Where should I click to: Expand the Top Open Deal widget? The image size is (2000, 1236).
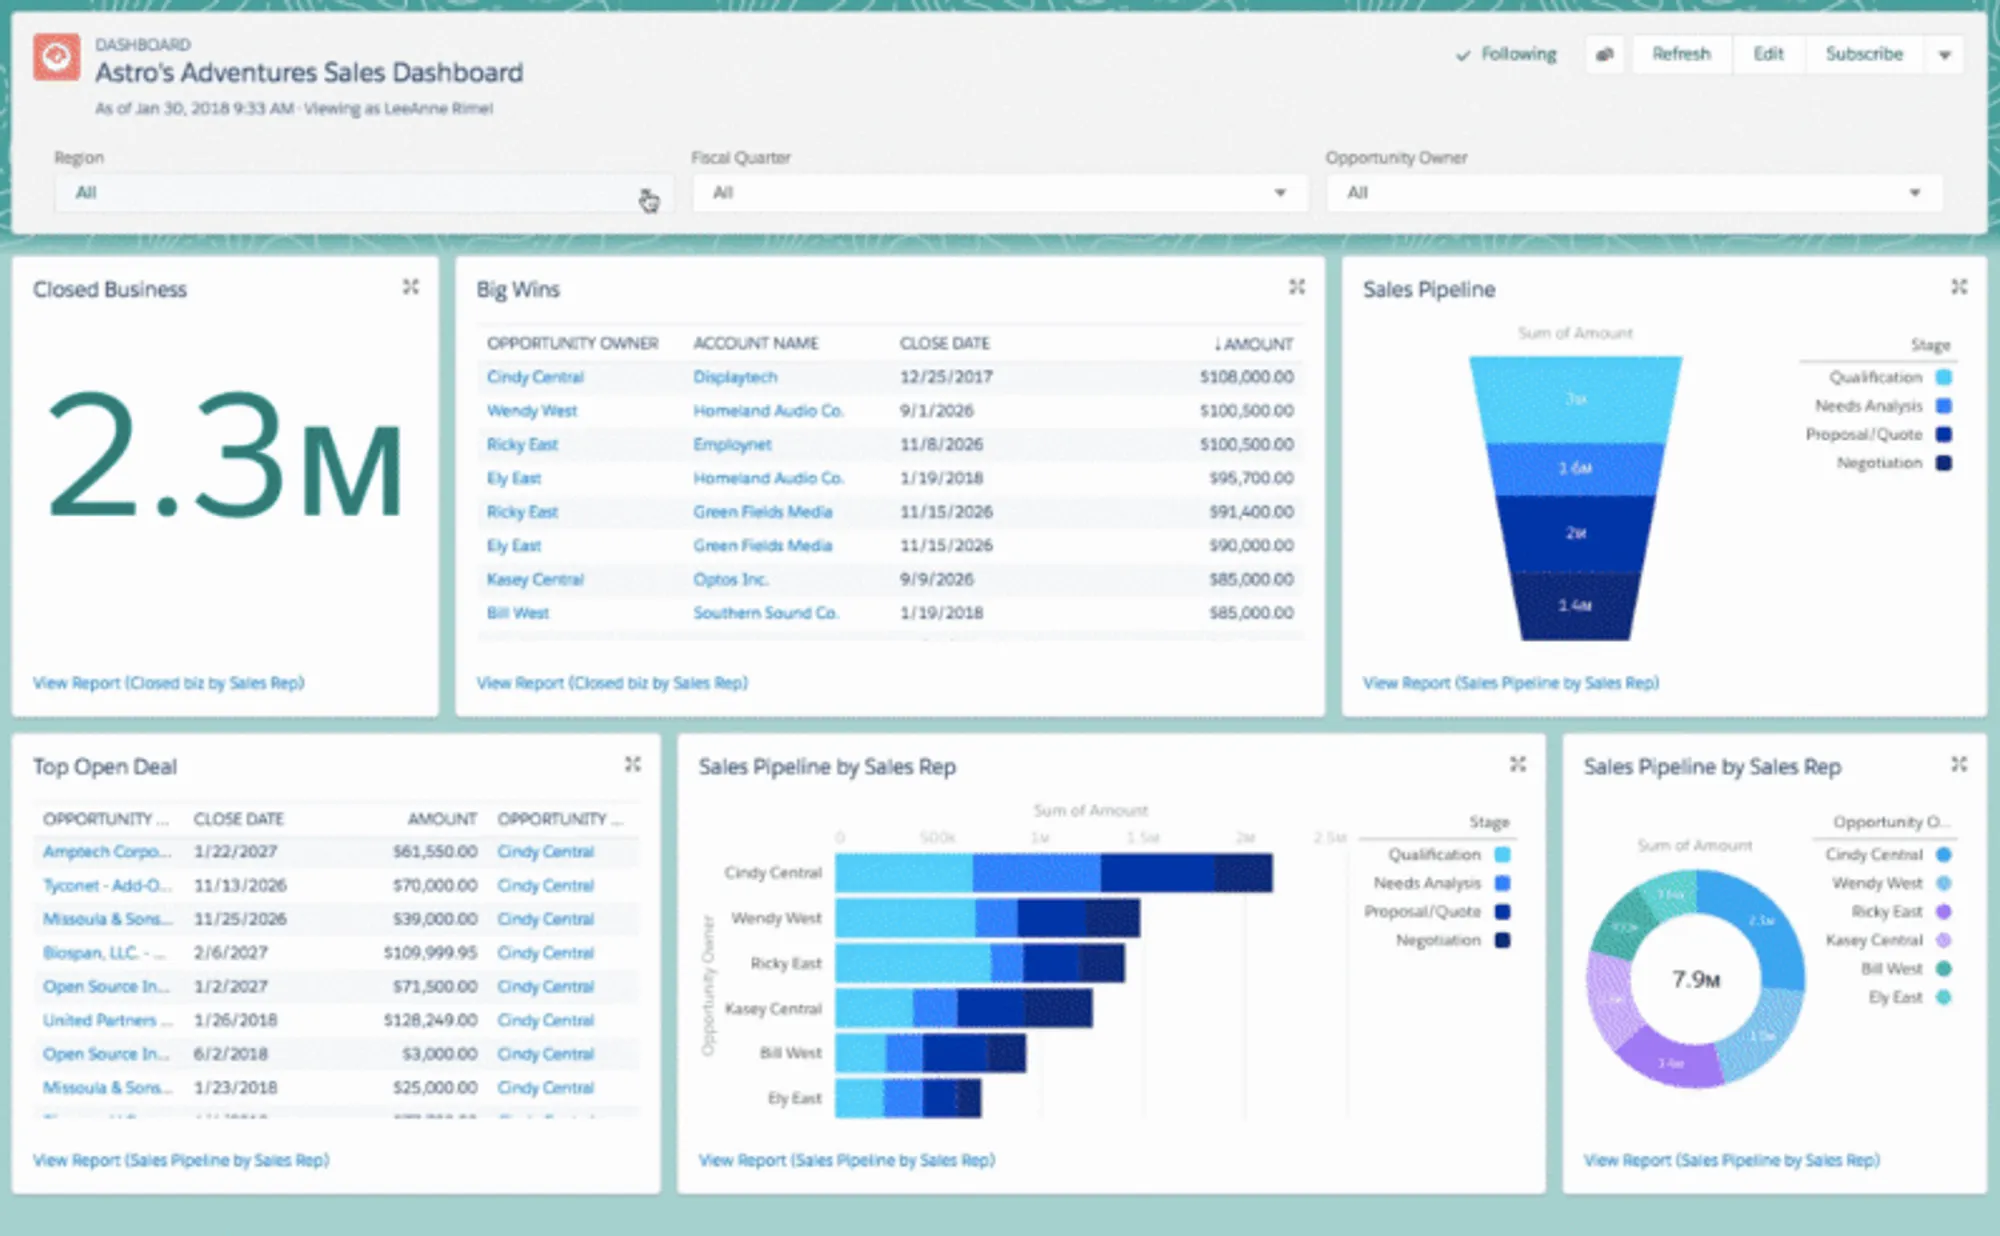[x=632, y=764]
